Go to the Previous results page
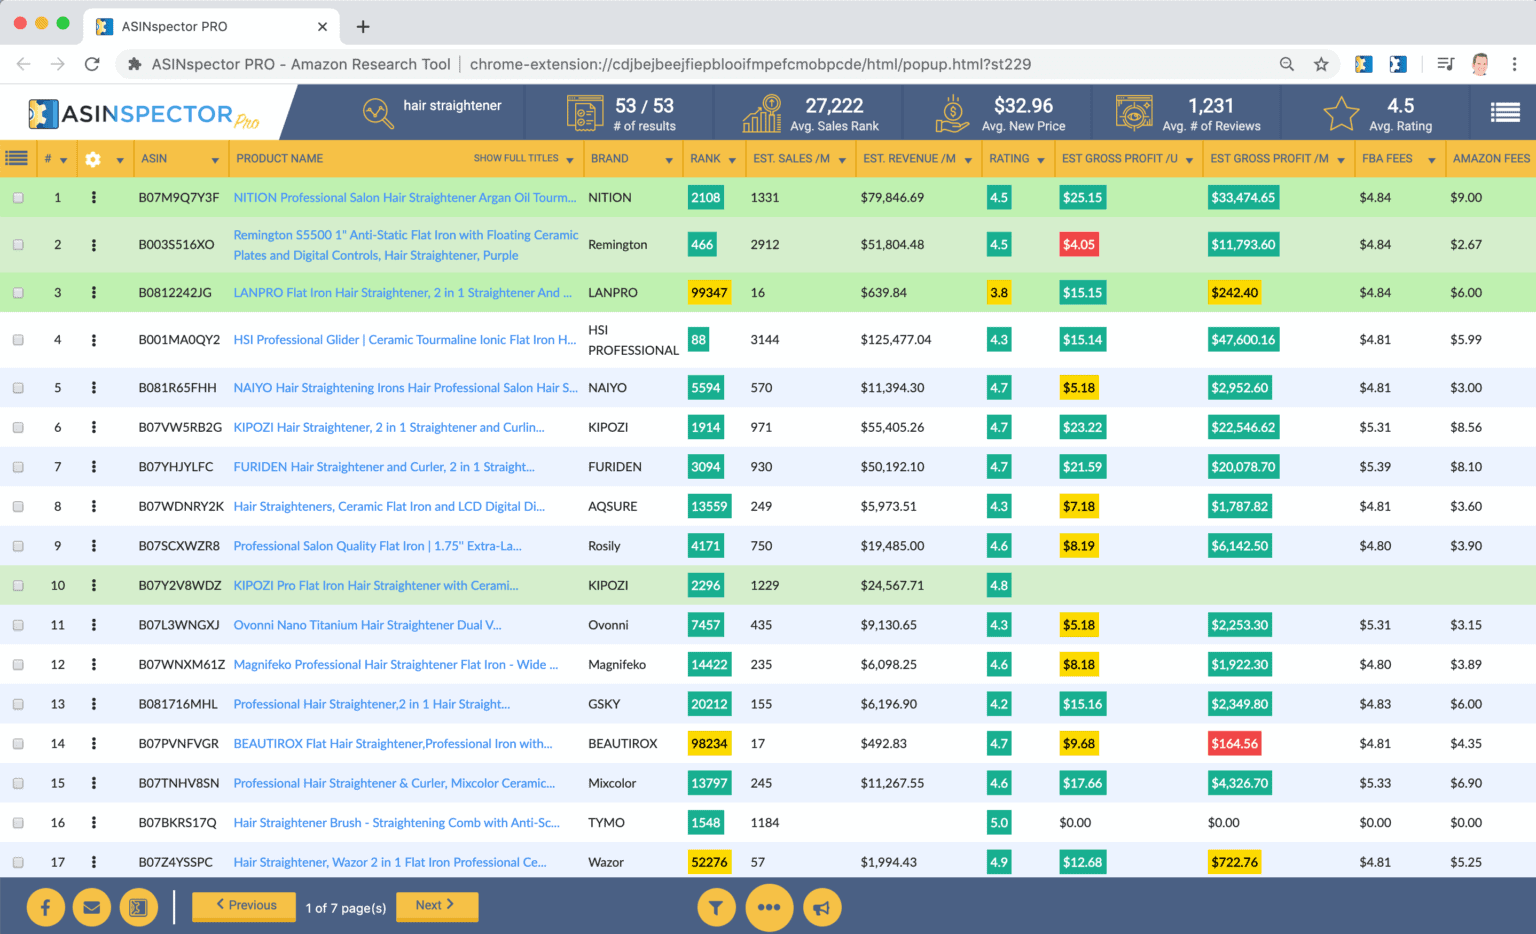The image size is (1536, 934). 244,906
